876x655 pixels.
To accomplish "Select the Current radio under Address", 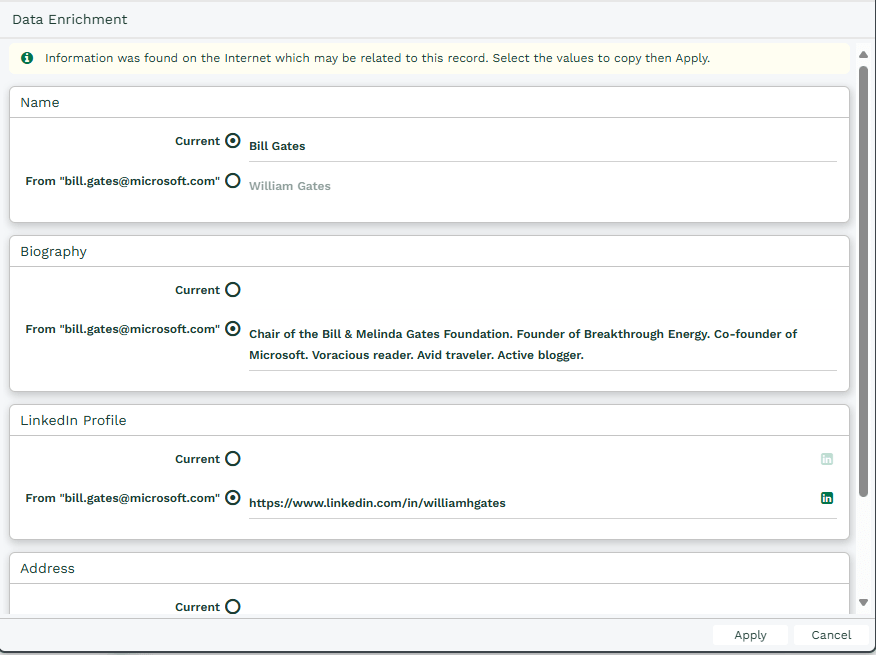I will point(233,606).
